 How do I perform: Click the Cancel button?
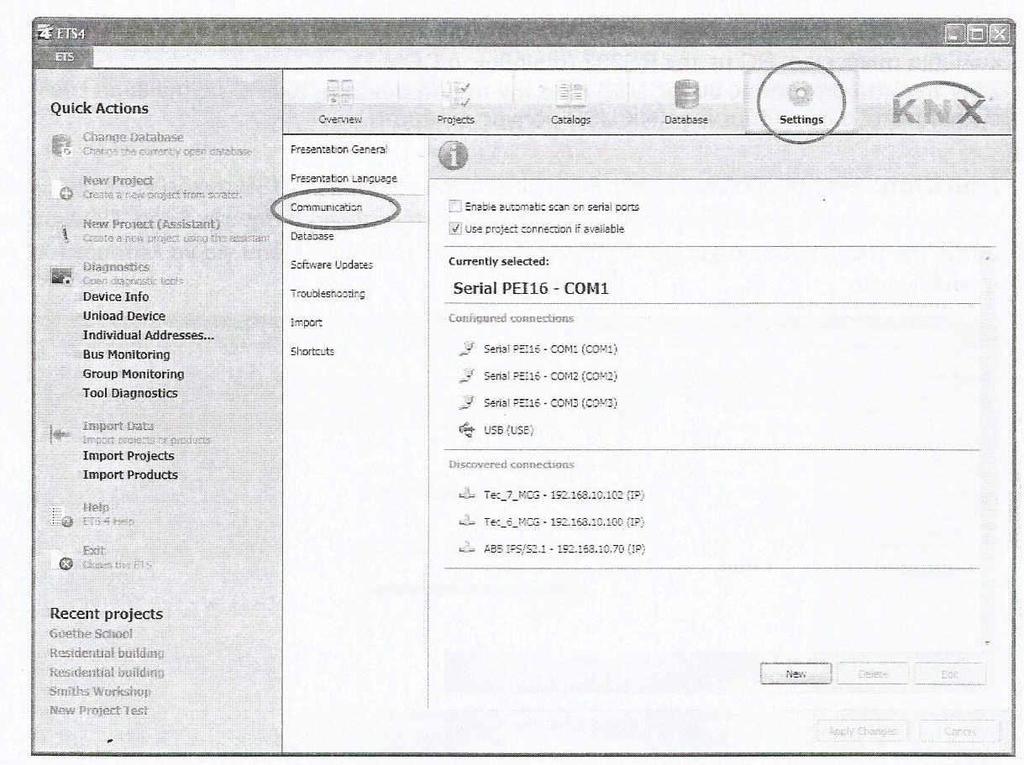coord(959,731)
